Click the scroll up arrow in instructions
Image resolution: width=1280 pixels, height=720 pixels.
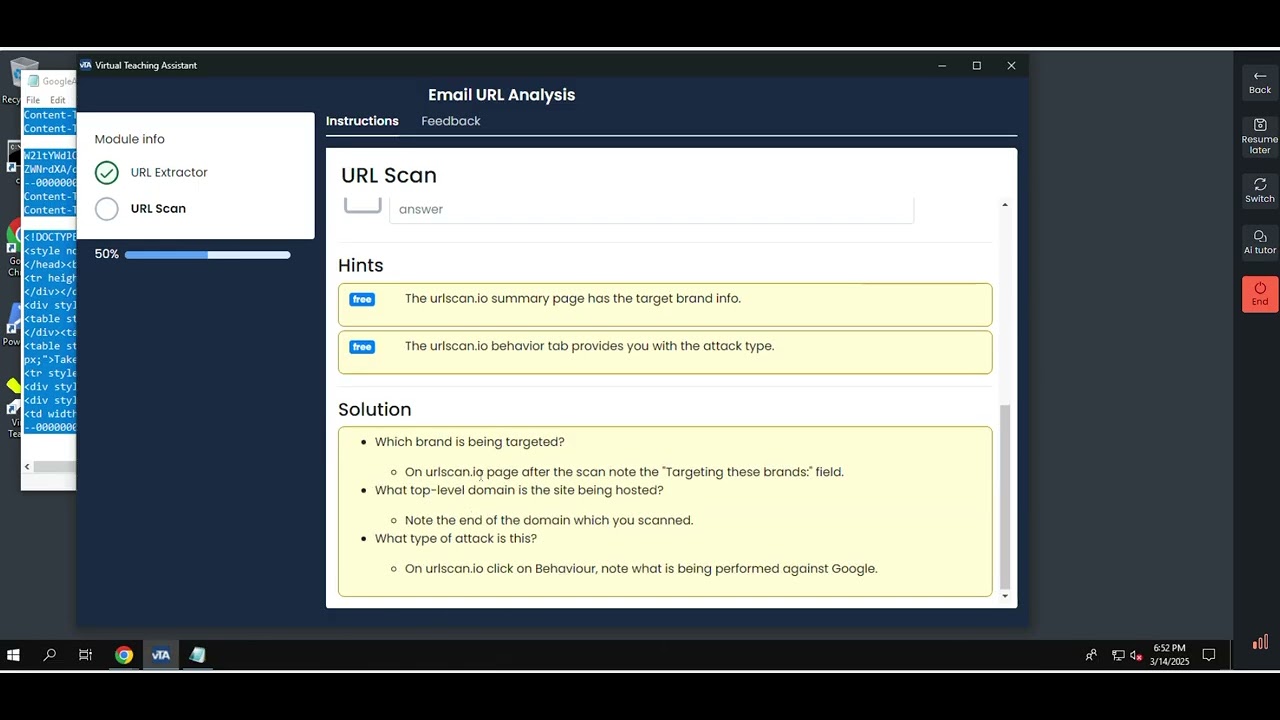point(1005,205)
